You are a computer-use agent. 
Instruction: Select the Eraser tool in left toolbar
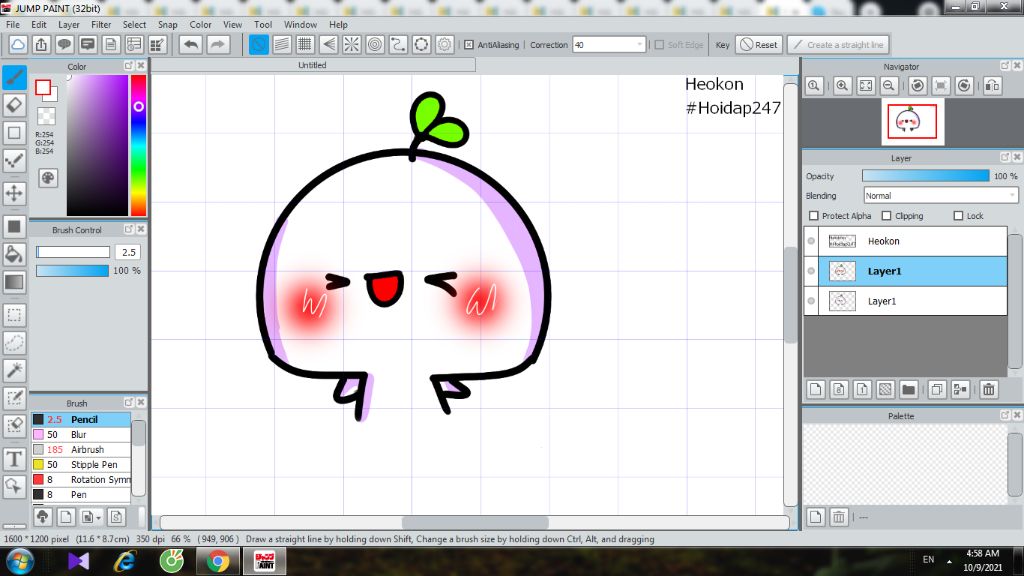click(15, 105)
